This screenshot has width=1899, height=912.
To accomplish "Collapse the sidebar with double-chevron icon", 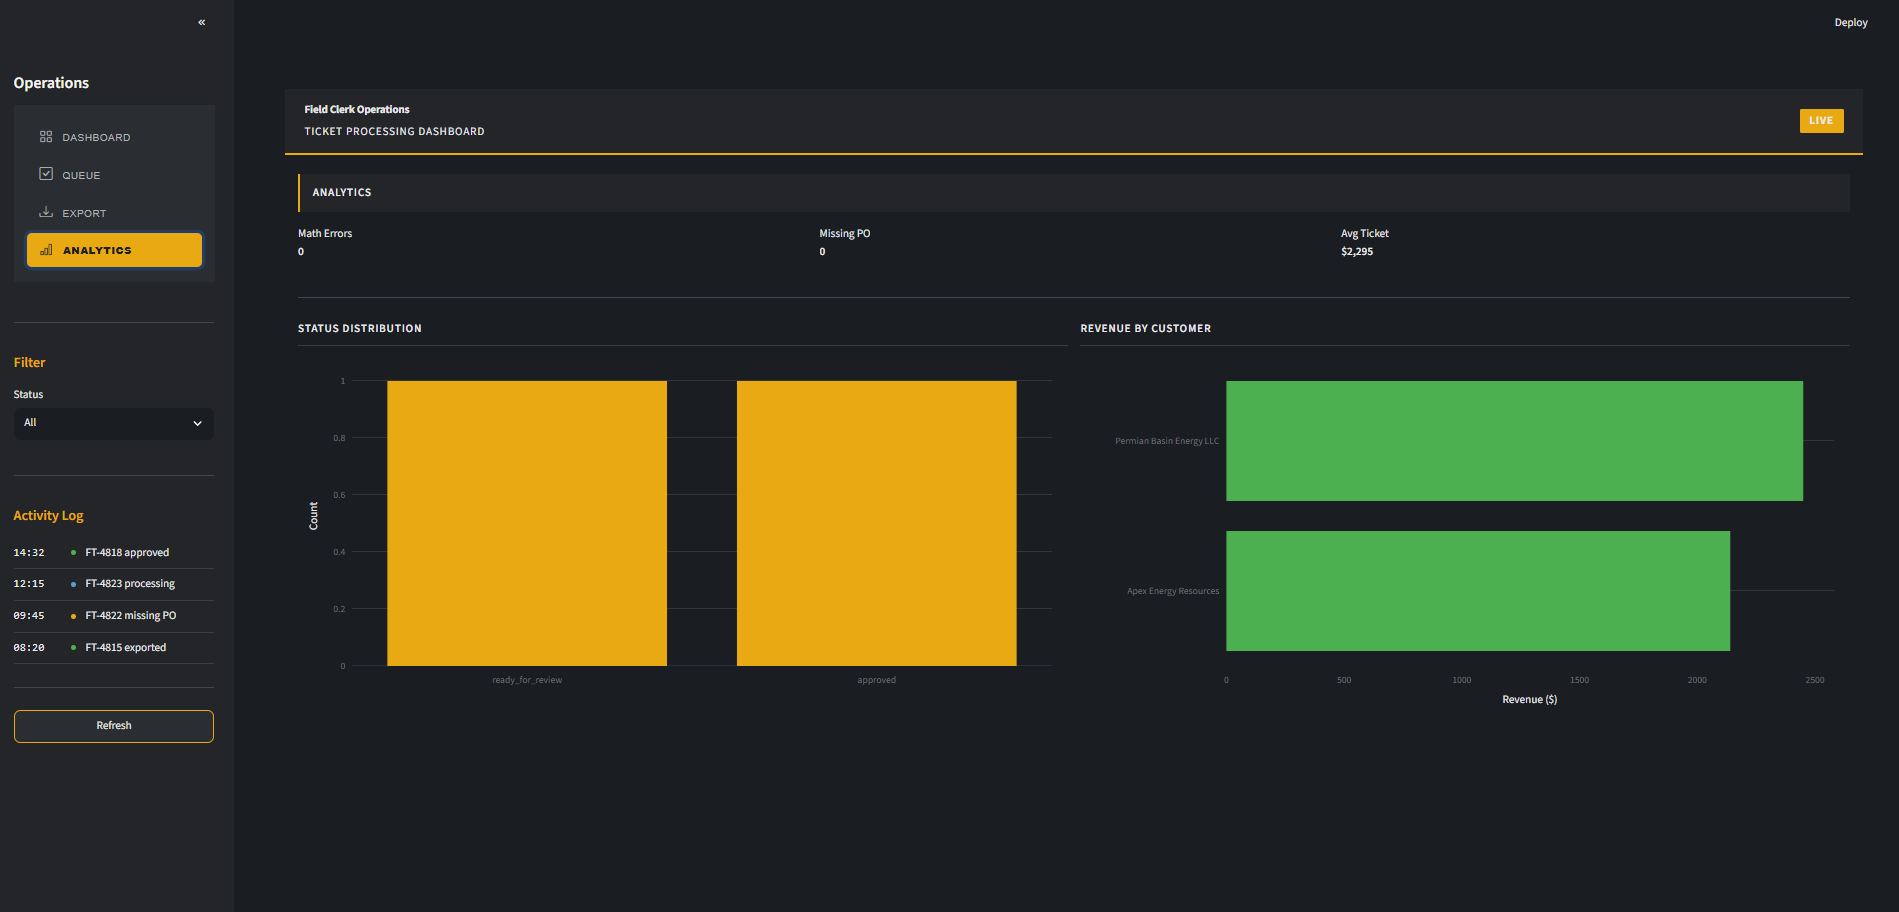I will click(x=201, y=22).
